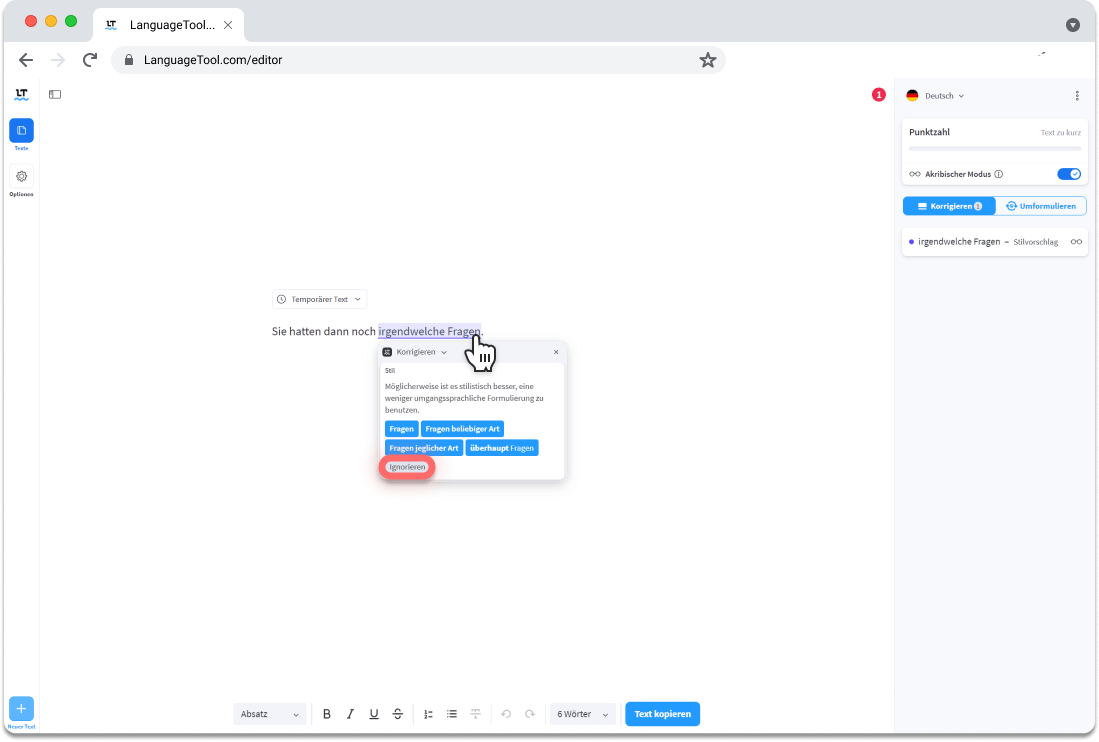Open the Deutsch language dropdown
1099x742 pixels.
pos(935,96)
